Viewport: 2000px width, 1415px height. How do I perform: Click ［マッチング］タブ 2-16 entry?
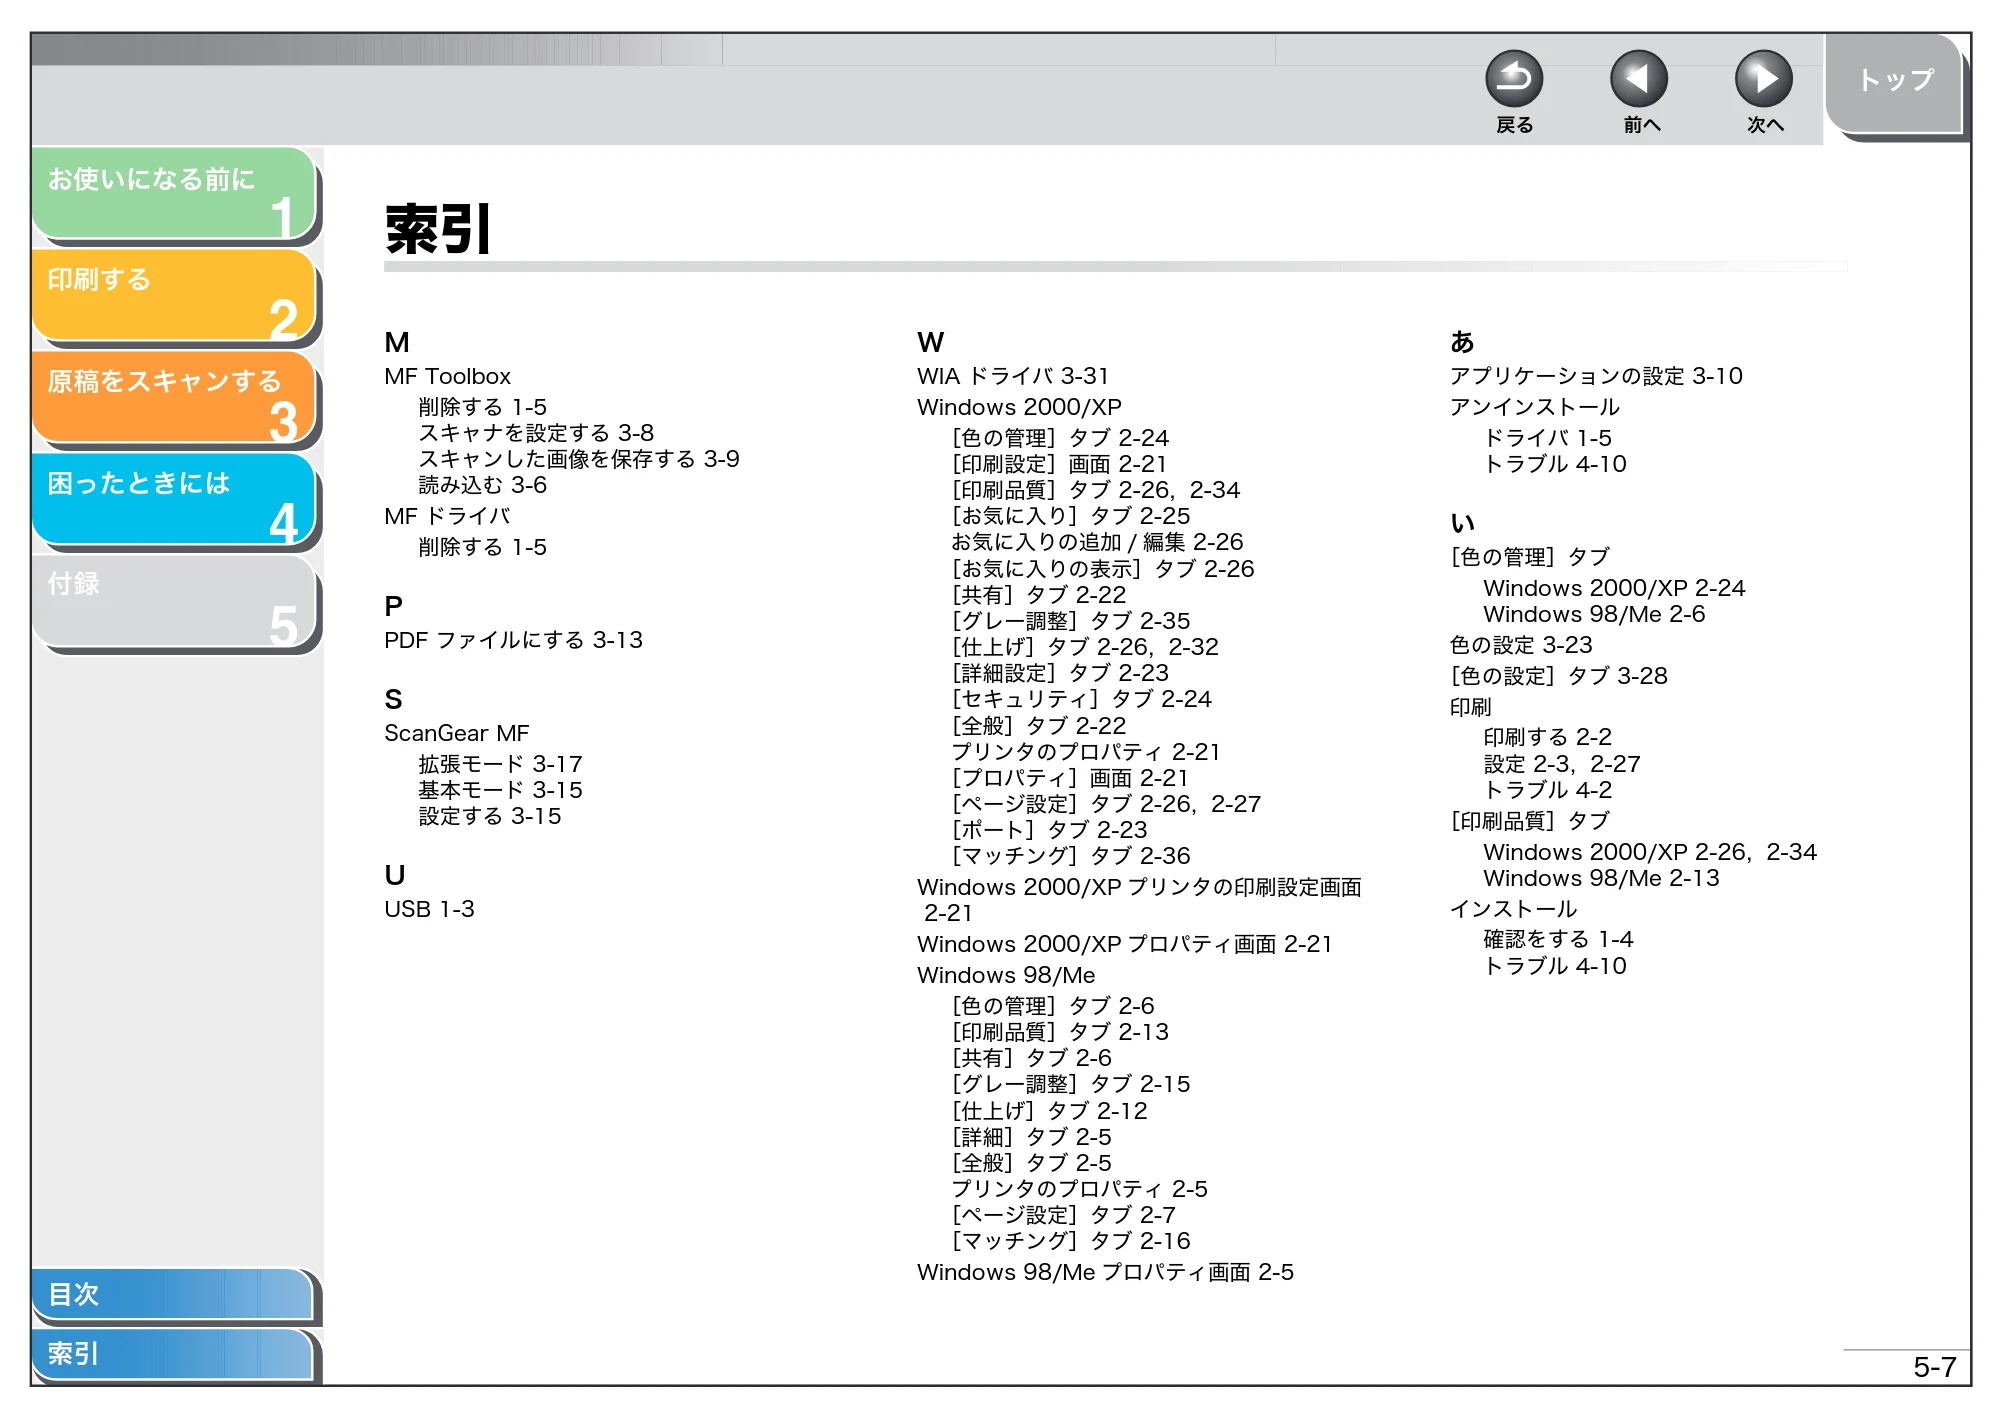(1071, 1241)
